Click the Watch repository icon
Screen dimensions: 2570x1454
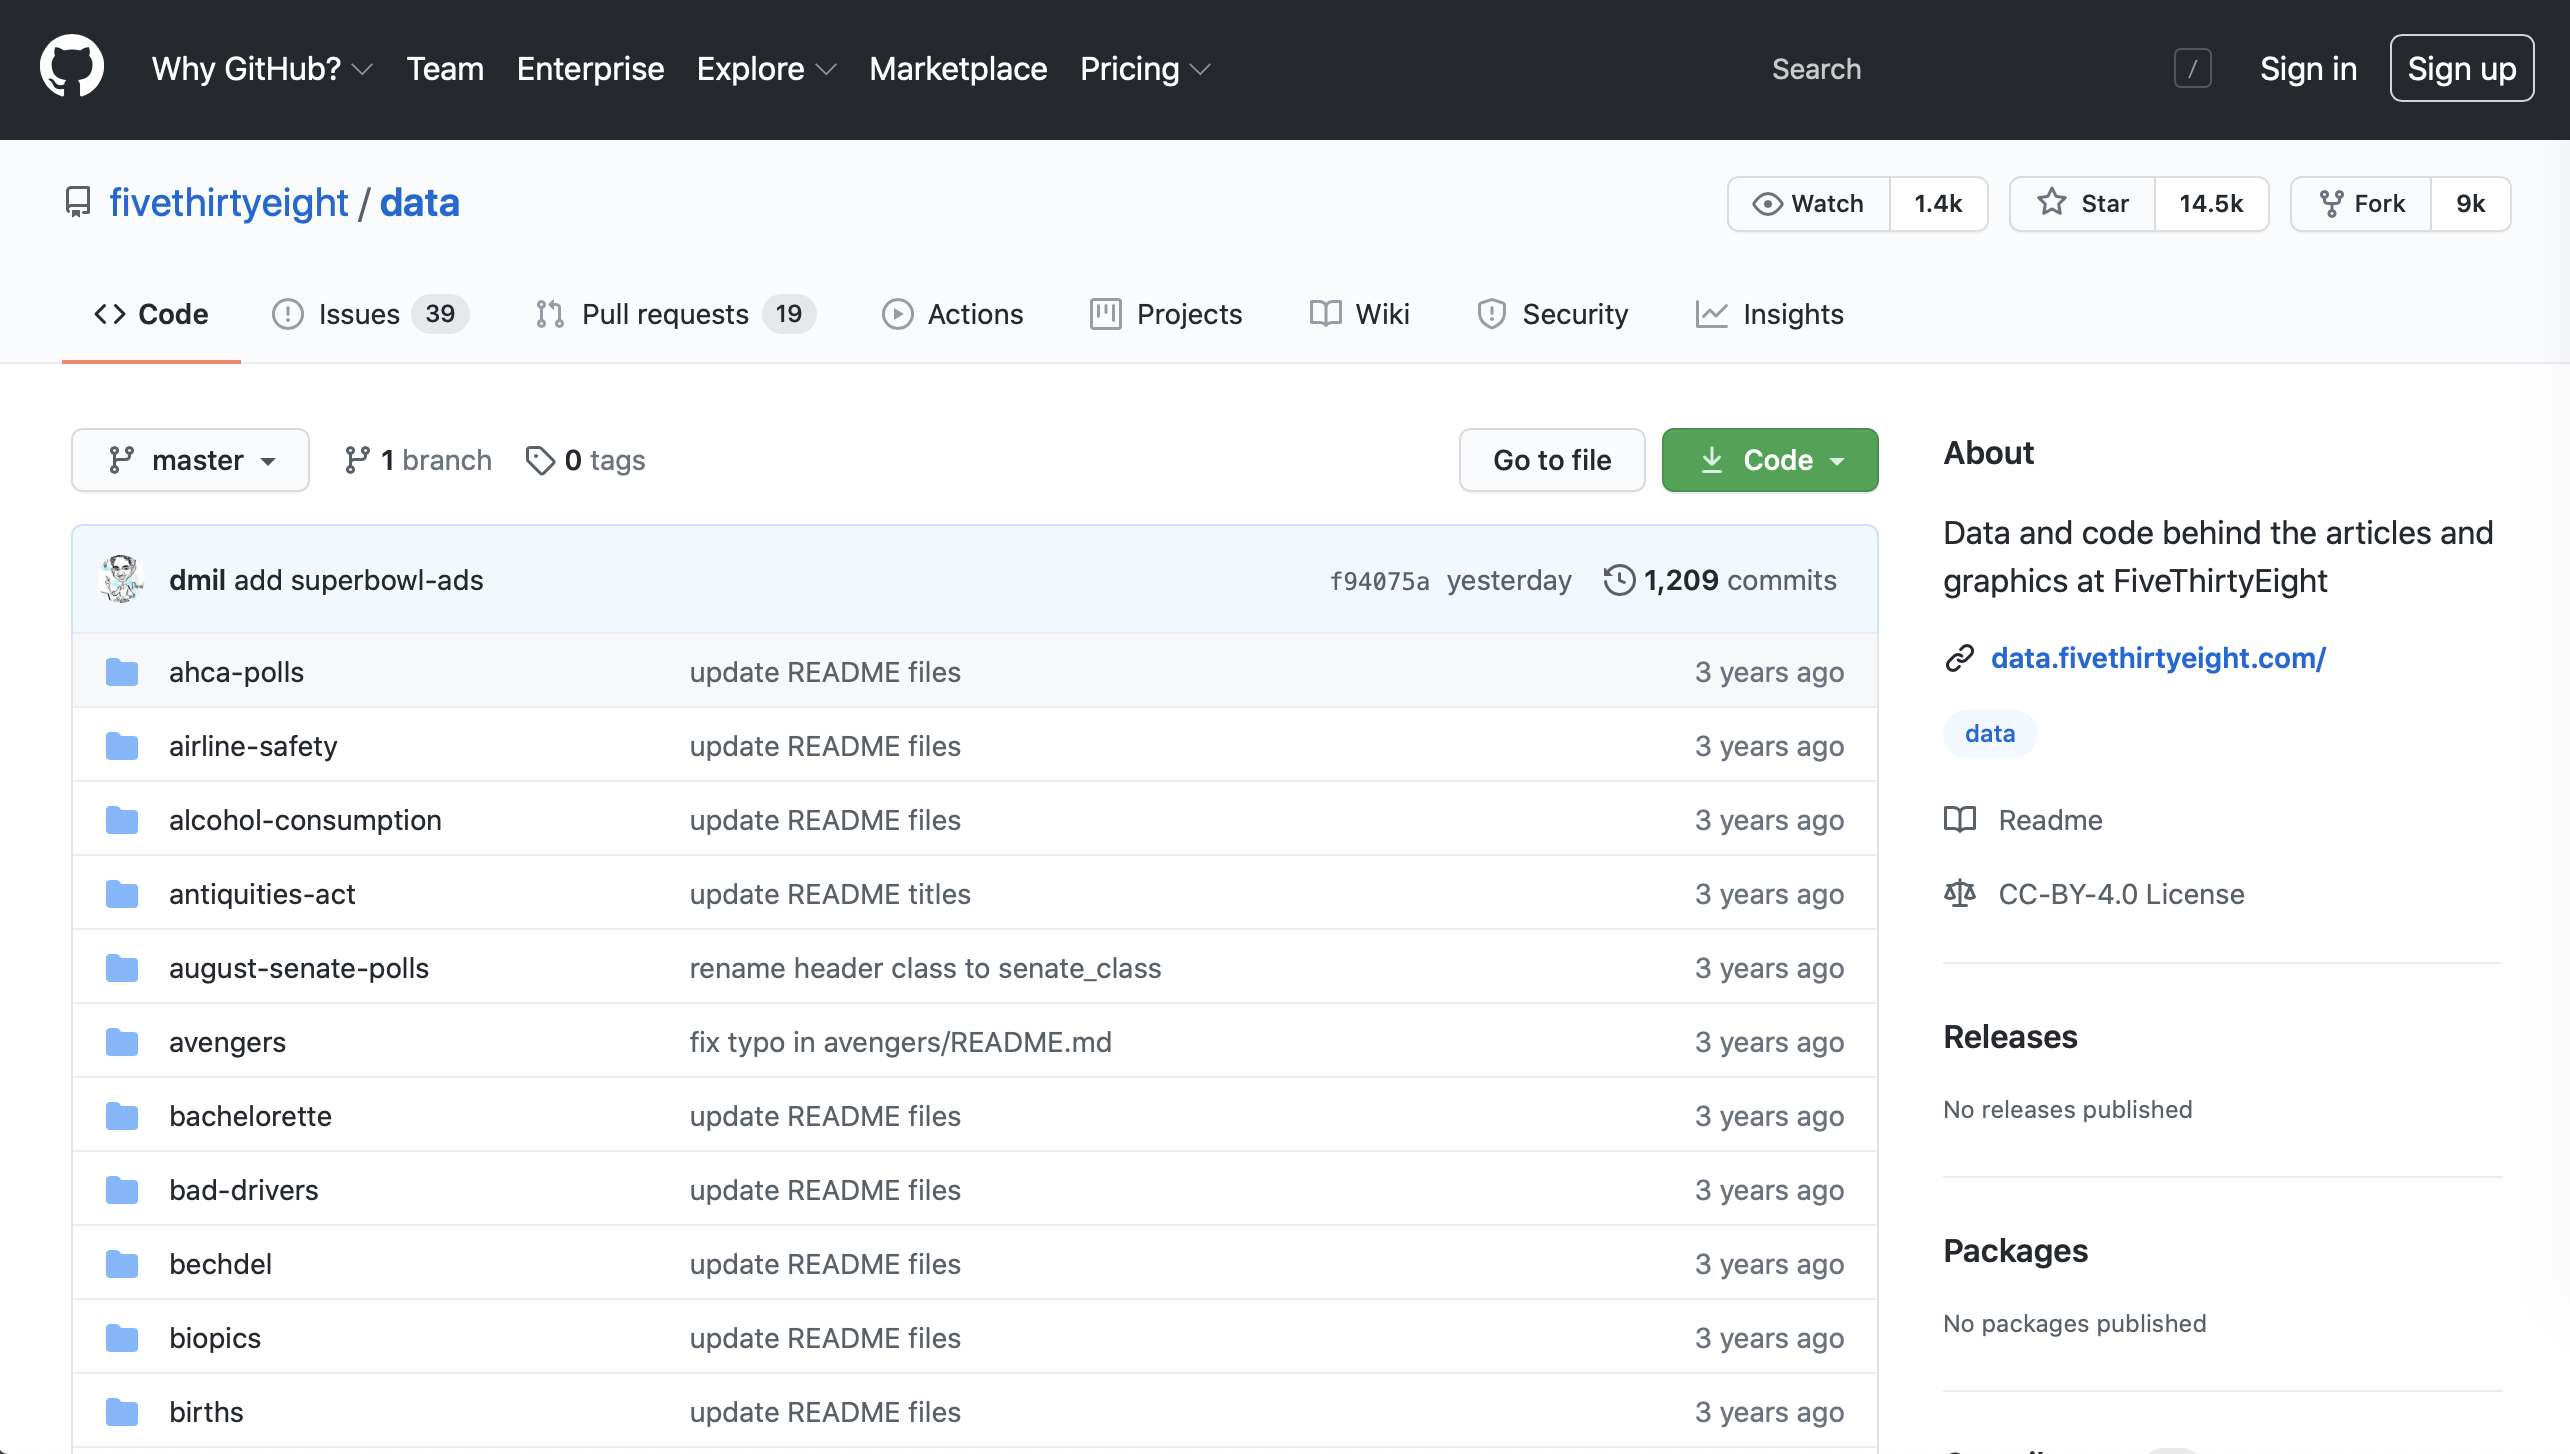[x=1767, y=203]
